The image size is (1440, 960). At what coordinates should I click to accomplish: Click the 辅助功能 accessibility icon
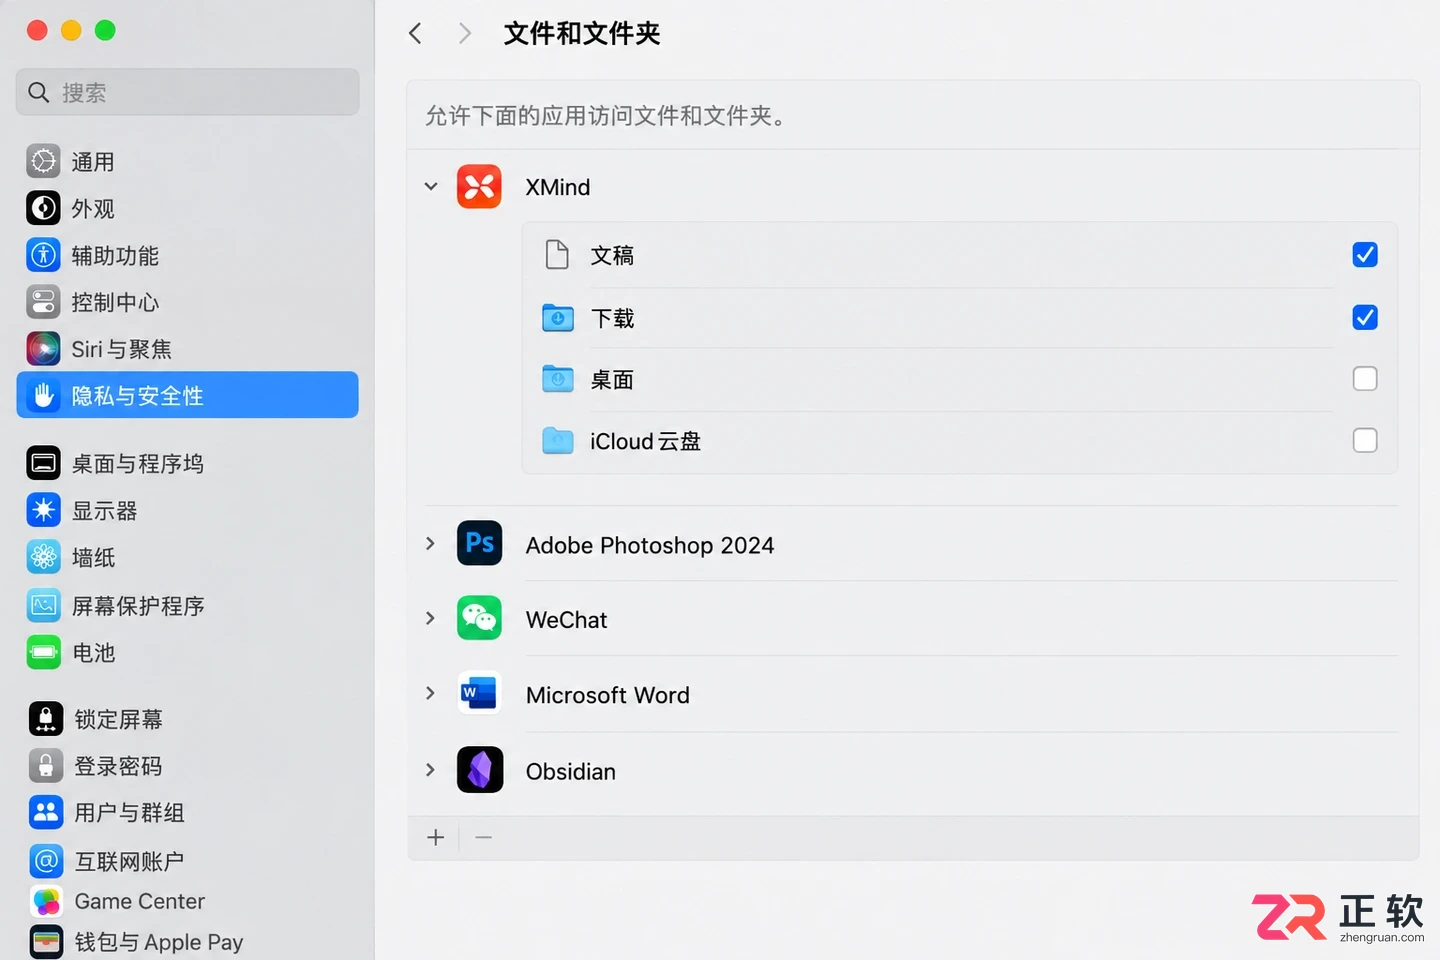click(43, 255)
